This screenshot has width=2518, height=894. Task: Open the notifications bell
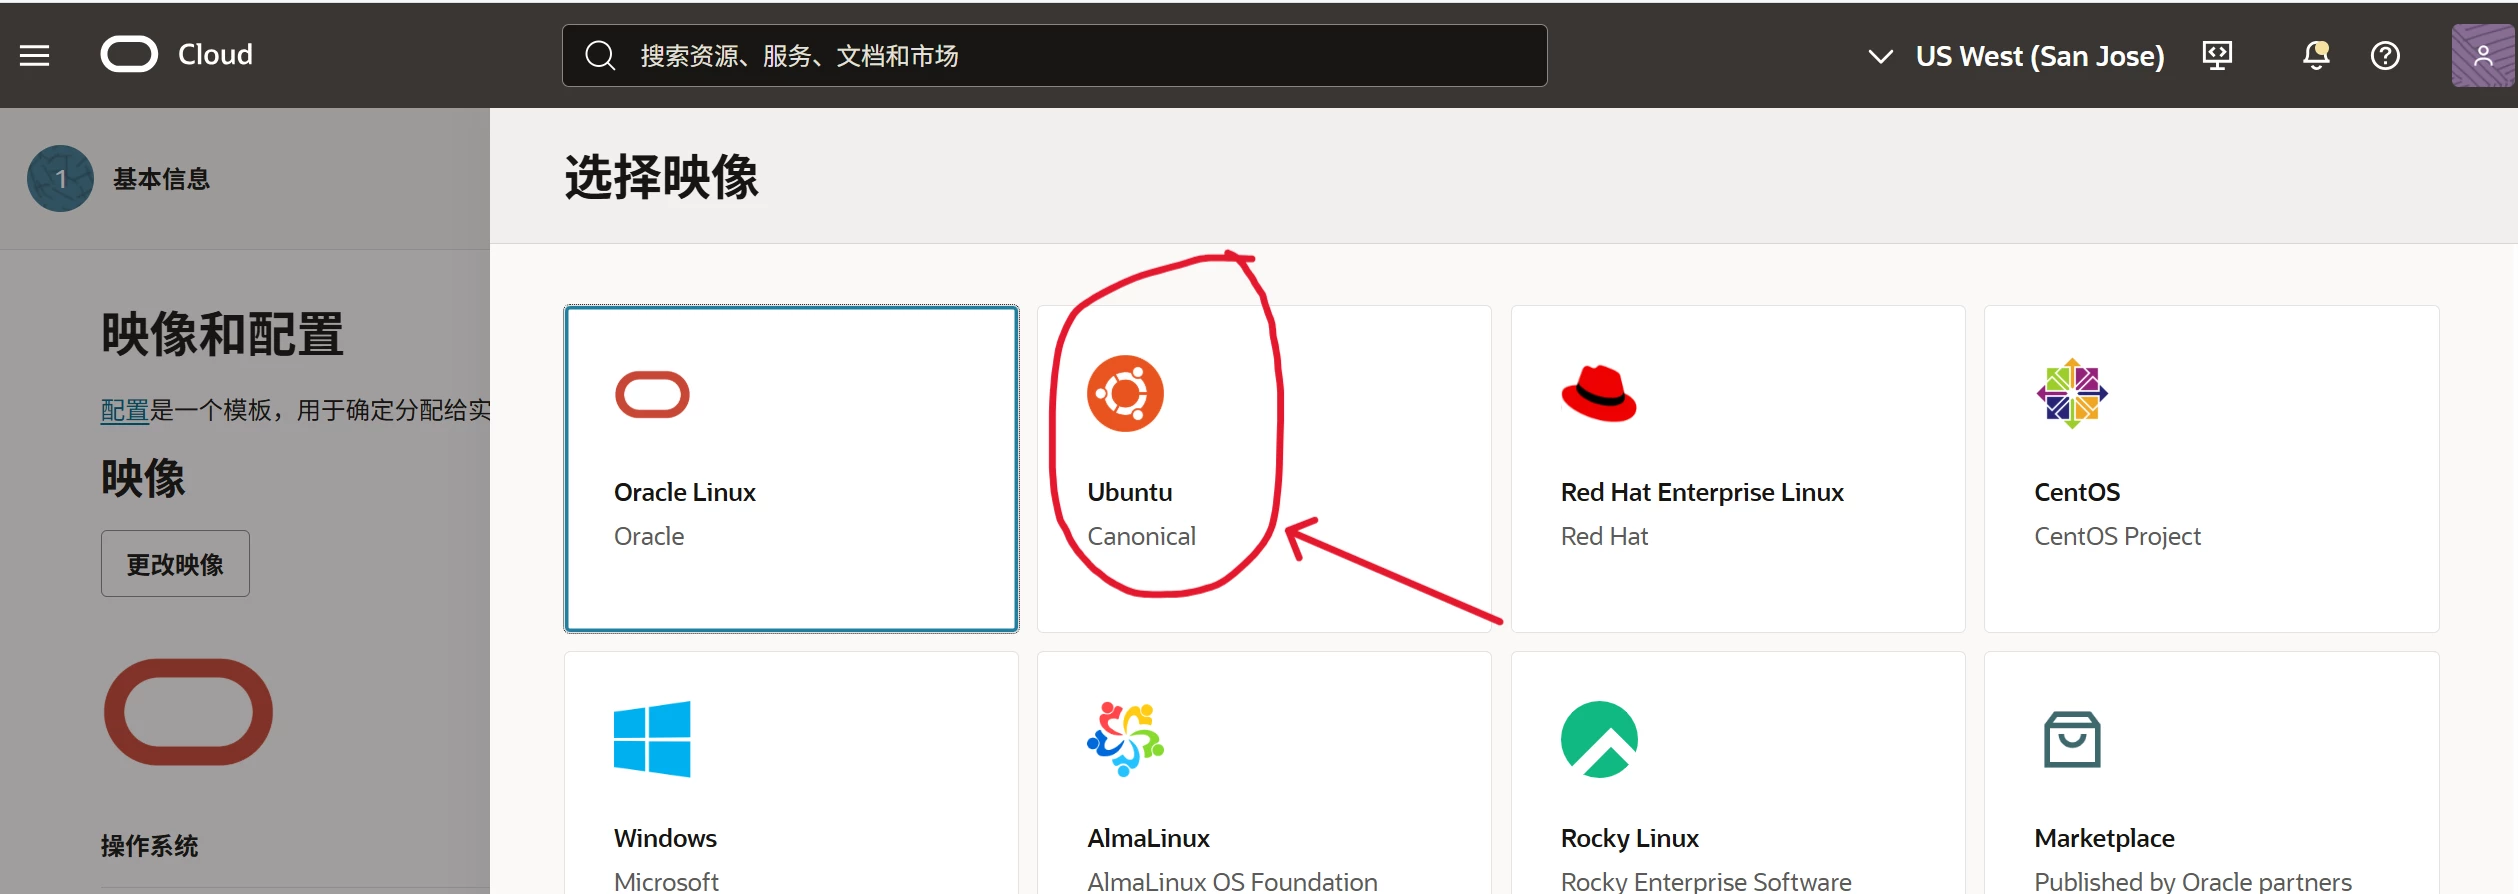[x=2316, y=55]
